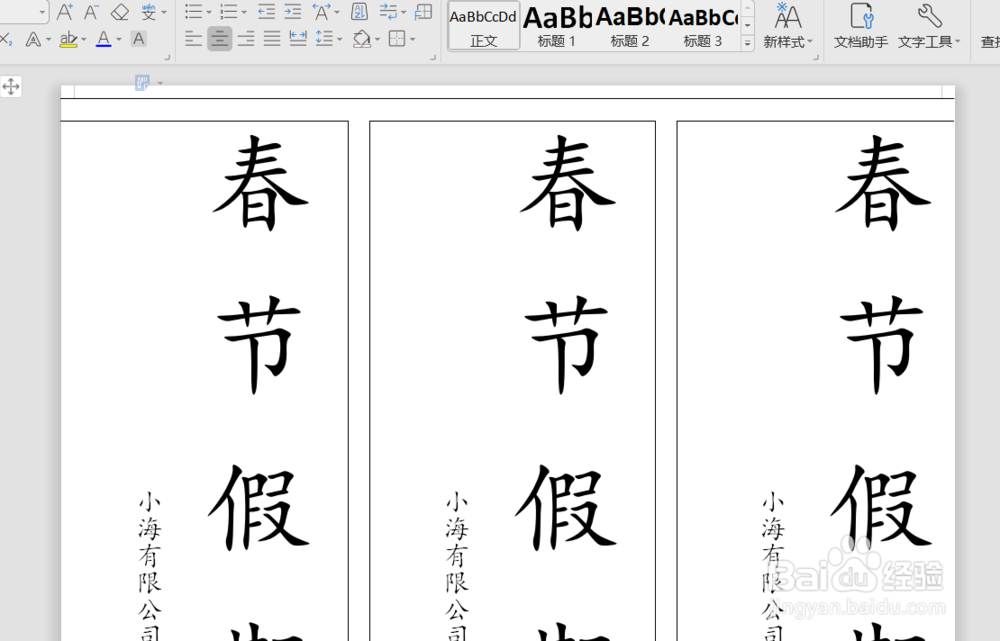Screen dimensions: 1000x641
Task: Open the paragraph marks dropdown arrow
Action: (404, 13)
